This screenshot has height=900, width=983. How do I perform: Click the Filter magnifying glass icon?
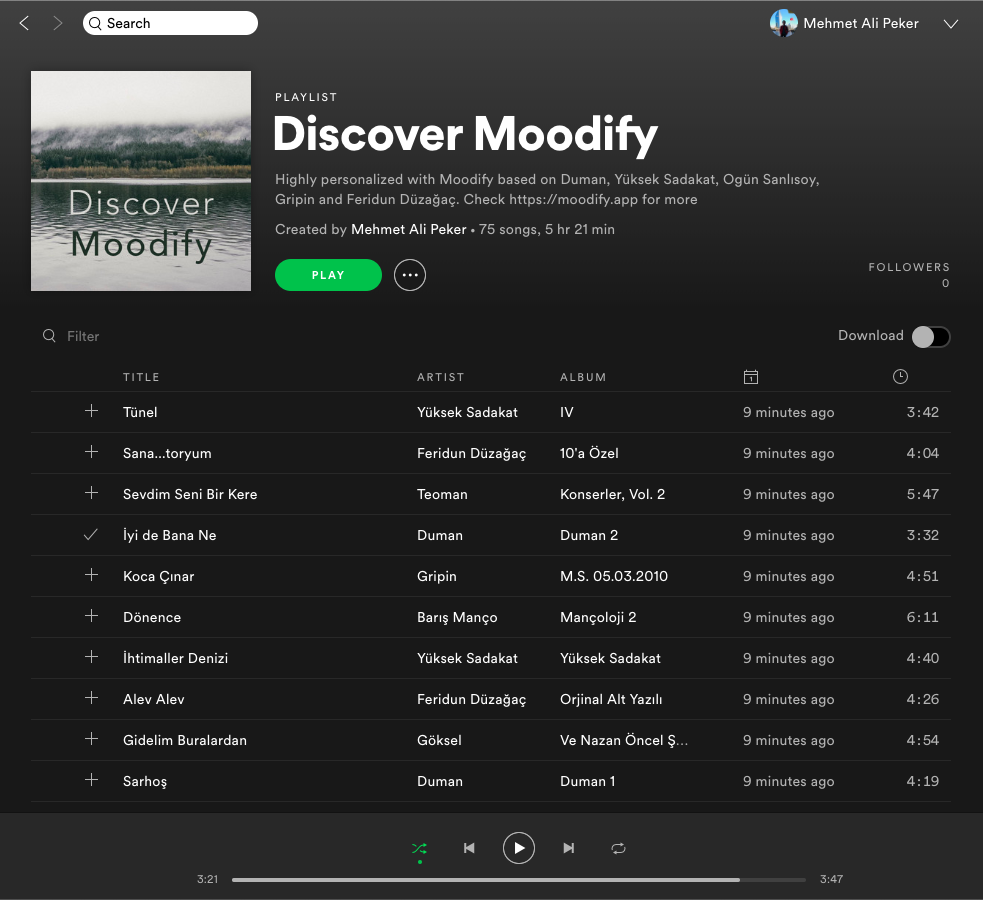click(x=49, y=336)
